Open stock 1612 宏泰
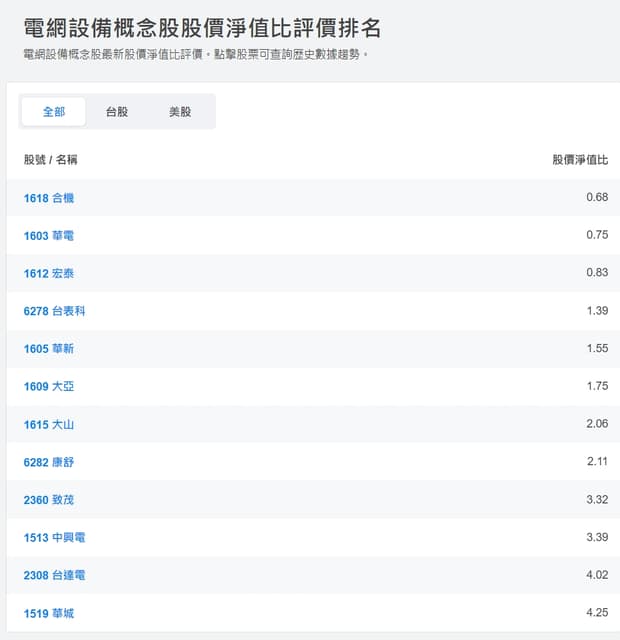Screen dimensions: 620x640 49,273
